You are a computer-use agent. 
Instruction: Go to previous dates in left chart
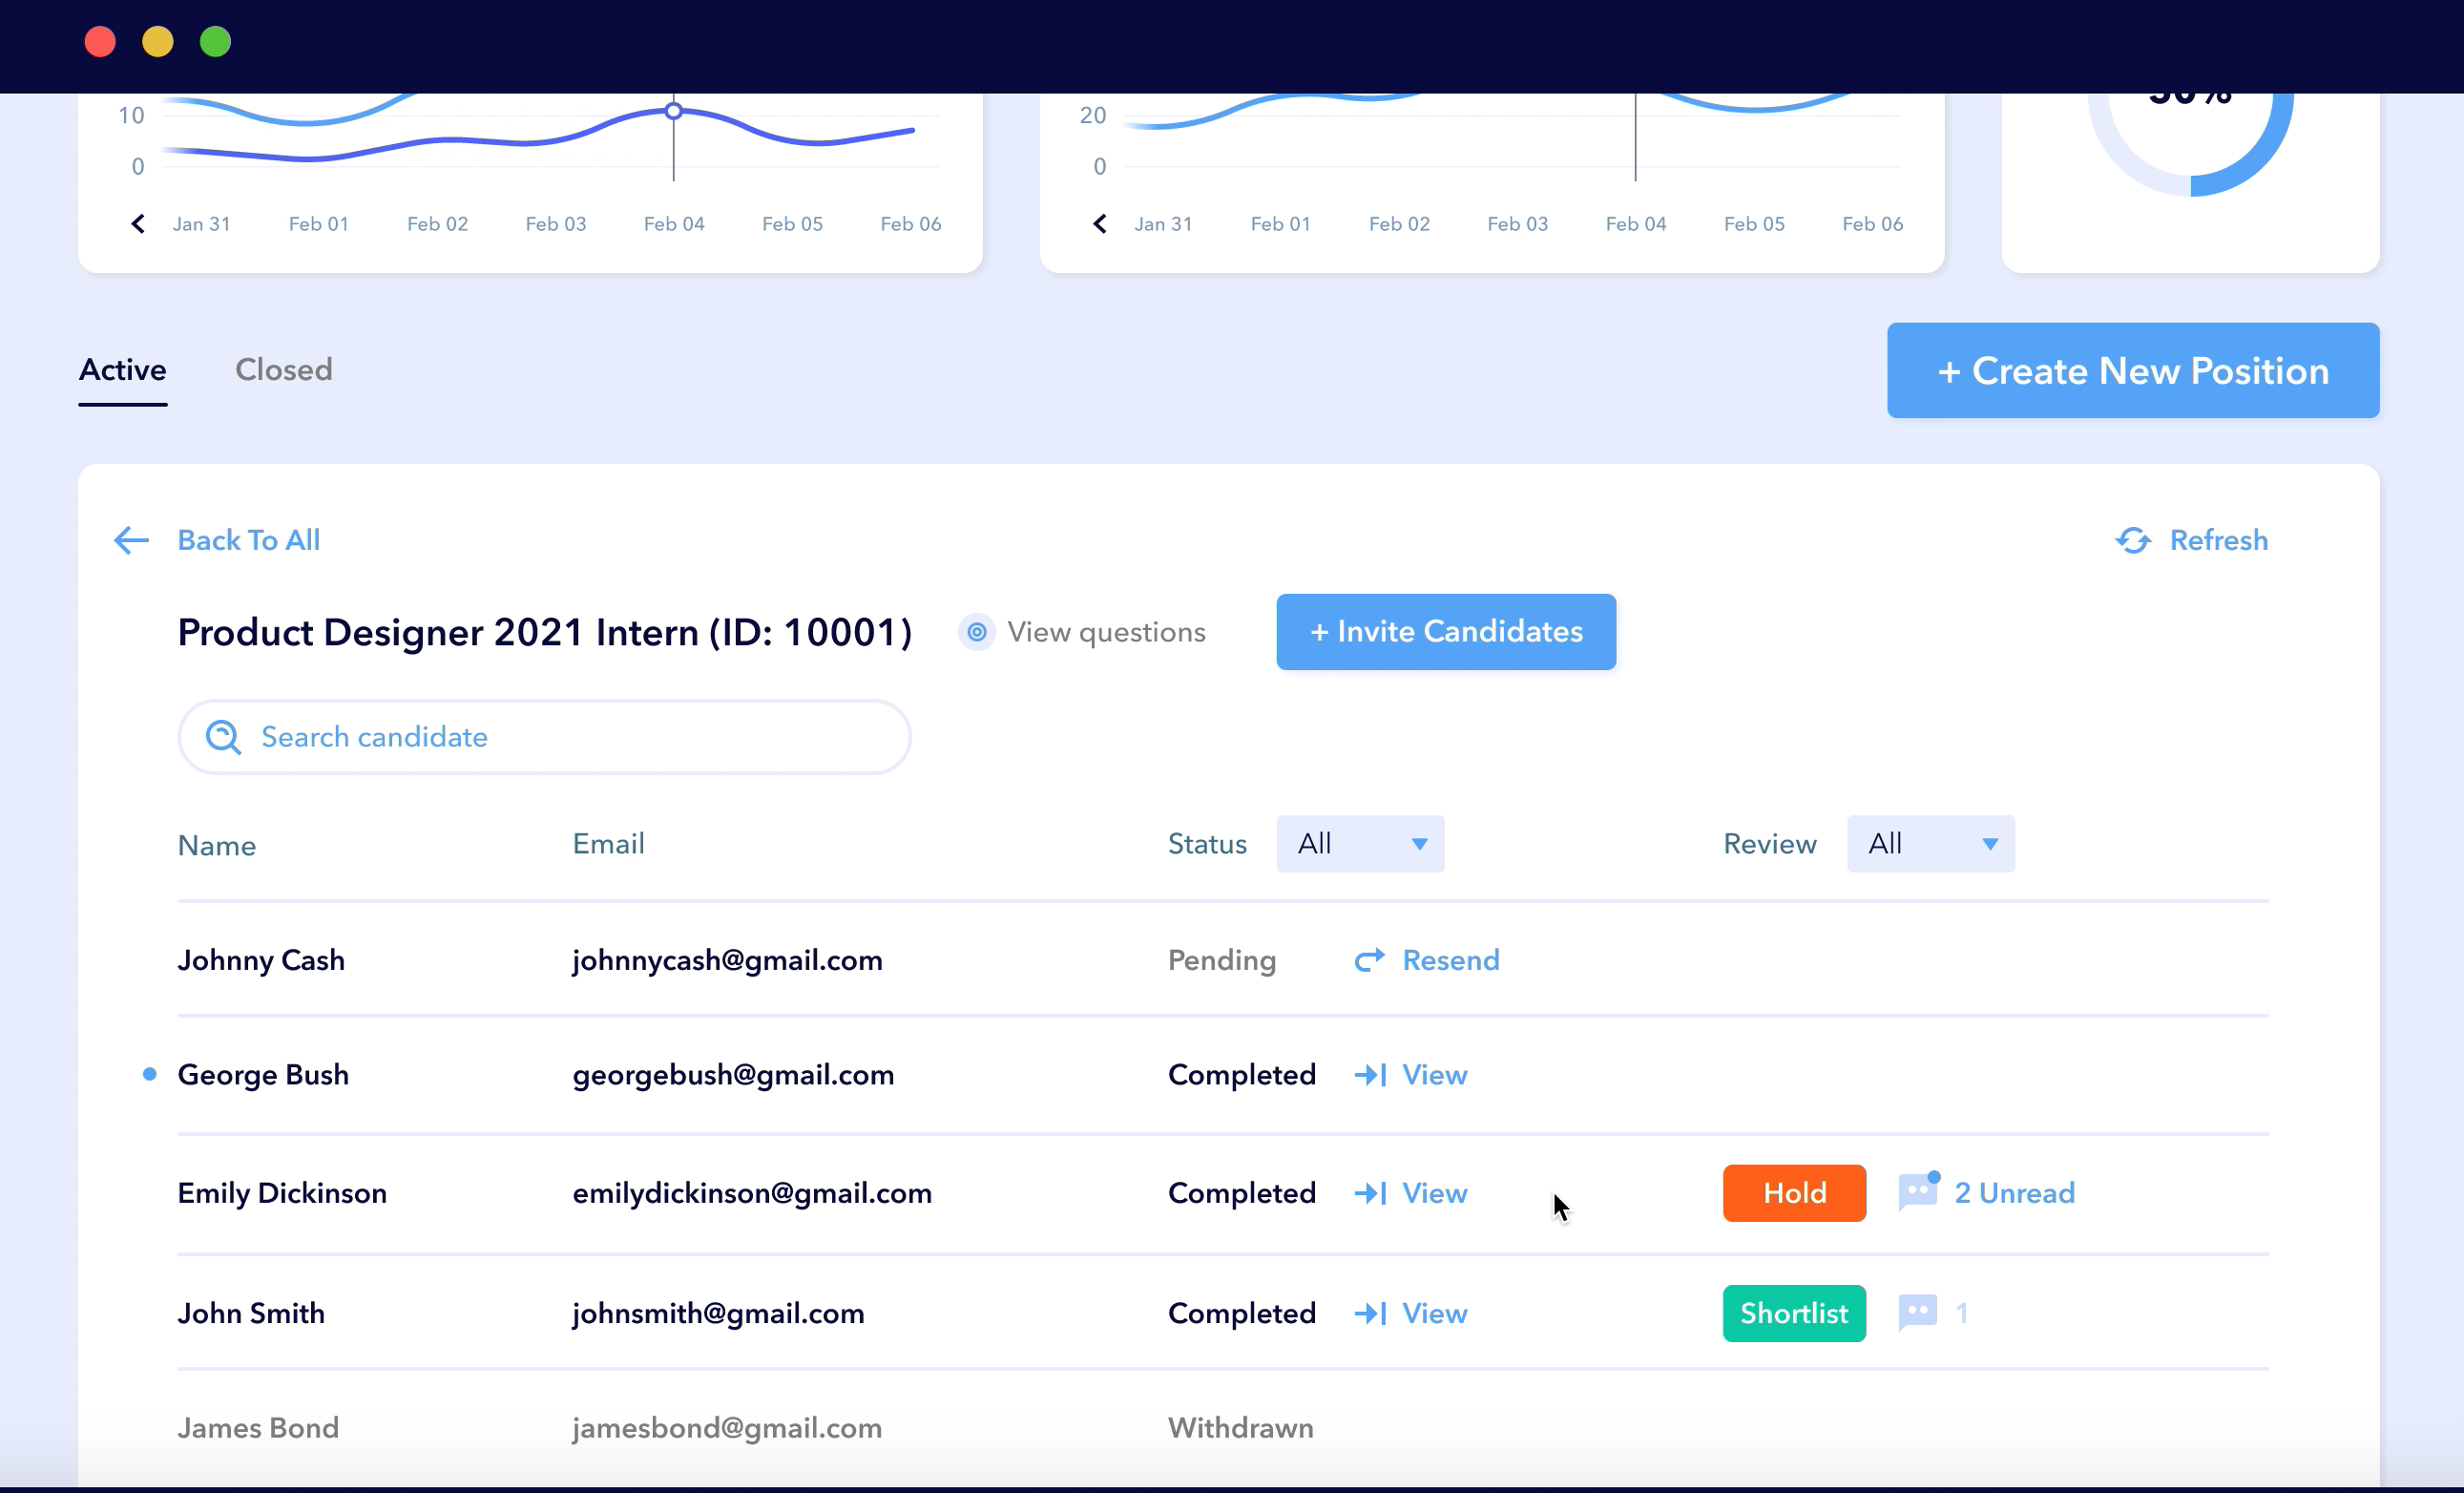(138, 224)
